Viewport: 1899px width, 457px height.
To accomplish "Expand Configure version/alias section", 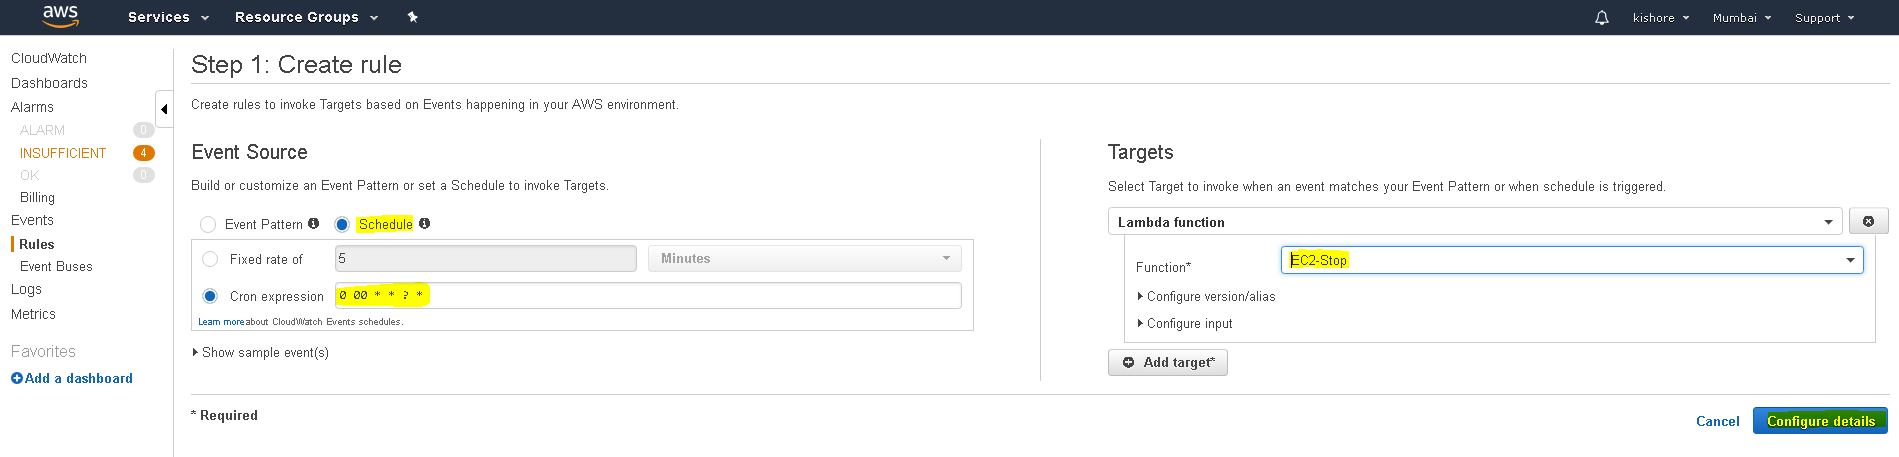I will [1206, 297].
